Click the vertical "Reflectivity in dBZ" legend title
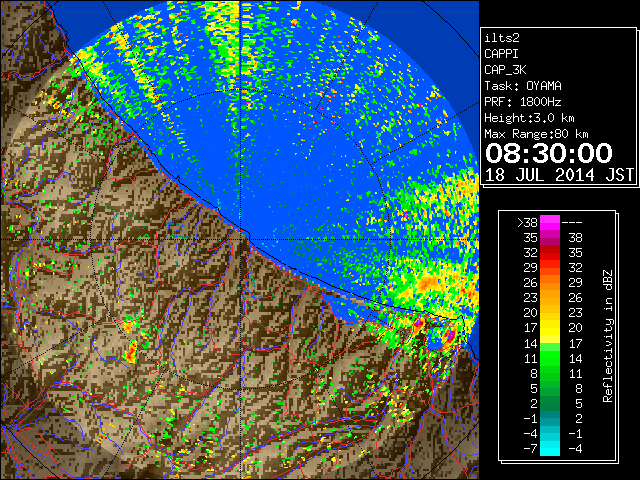Screen dimensions: 640x480 [607, 336]
